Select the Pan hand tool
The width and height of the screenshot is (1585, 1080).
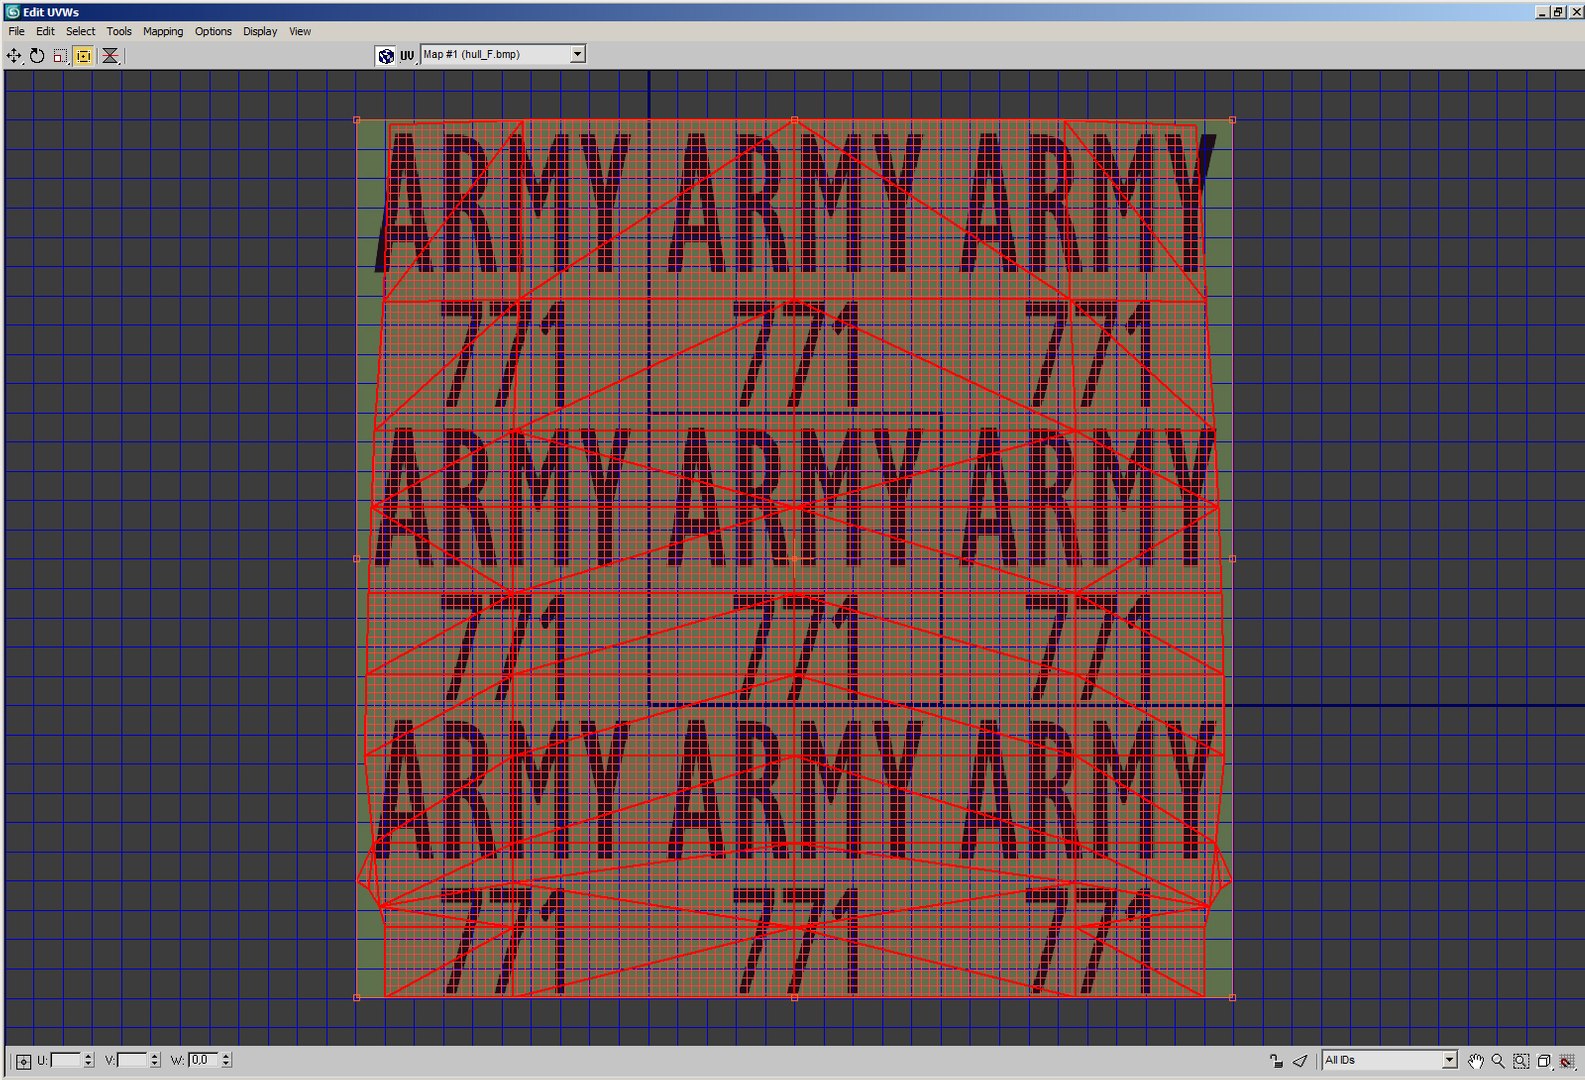[x=1476, y=1061]
